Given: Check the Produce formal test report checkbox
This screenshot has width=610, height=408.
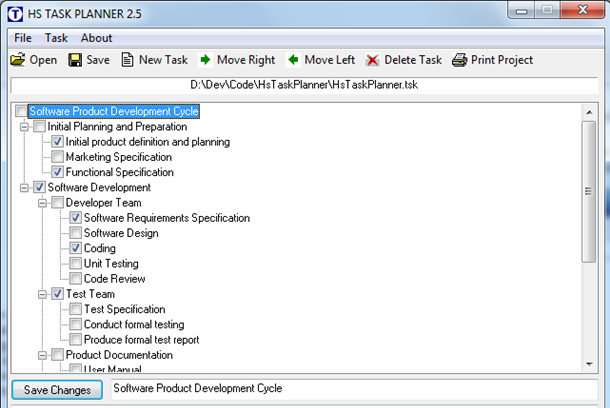Looking at the screenshot, I should 75,340.
